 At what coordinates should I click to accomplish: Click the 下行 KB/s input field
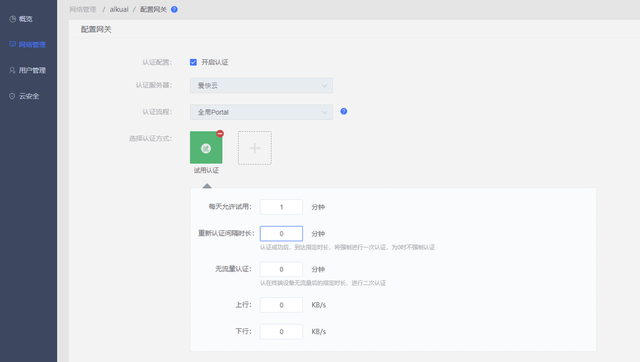pos(281,331)
